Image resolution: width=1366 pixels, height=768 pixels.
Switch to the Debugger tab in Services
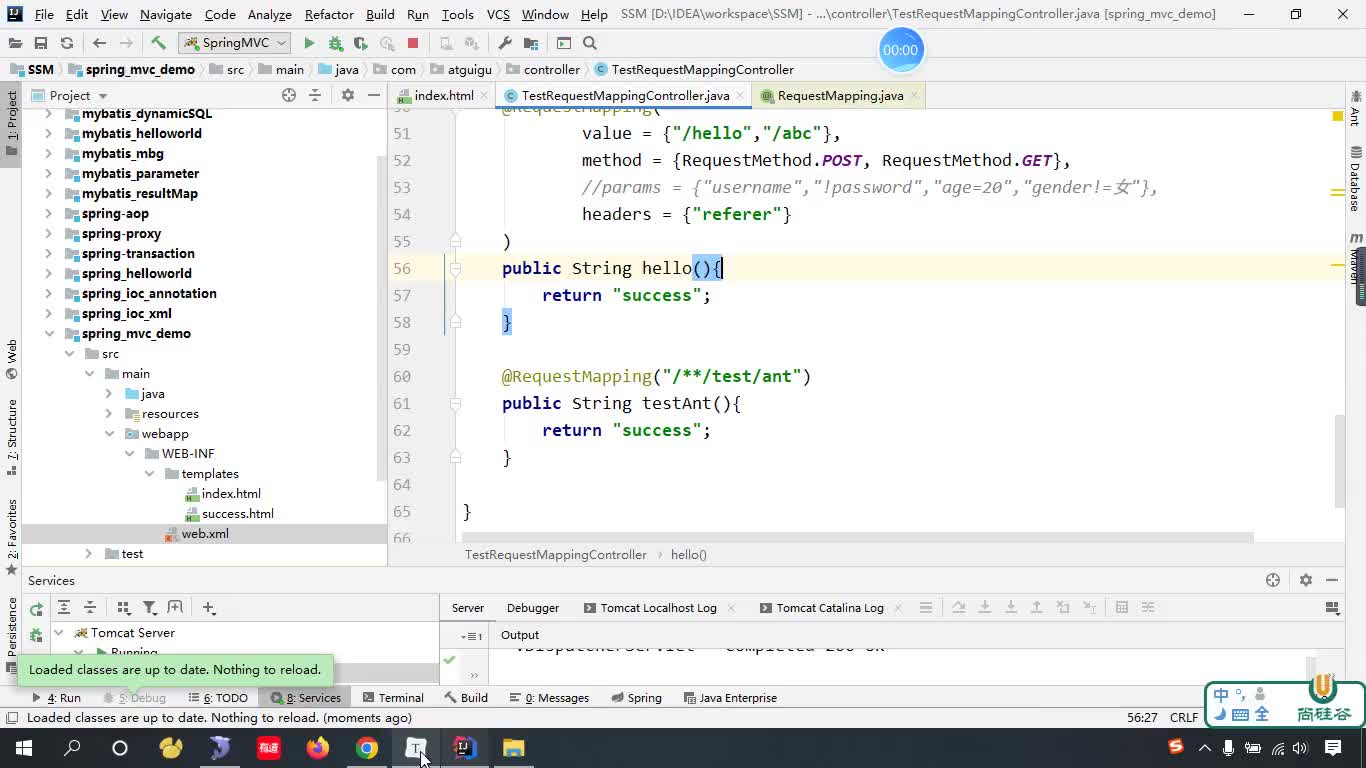pos(532,607)
